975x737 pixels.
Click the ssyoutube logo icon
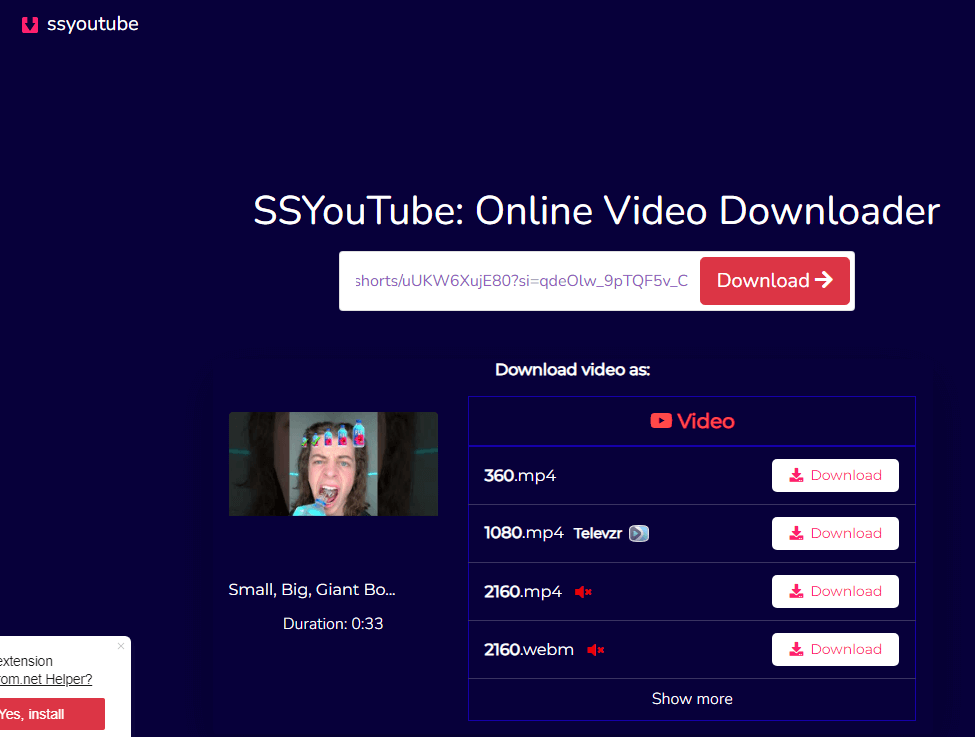[x=30, y=25]
